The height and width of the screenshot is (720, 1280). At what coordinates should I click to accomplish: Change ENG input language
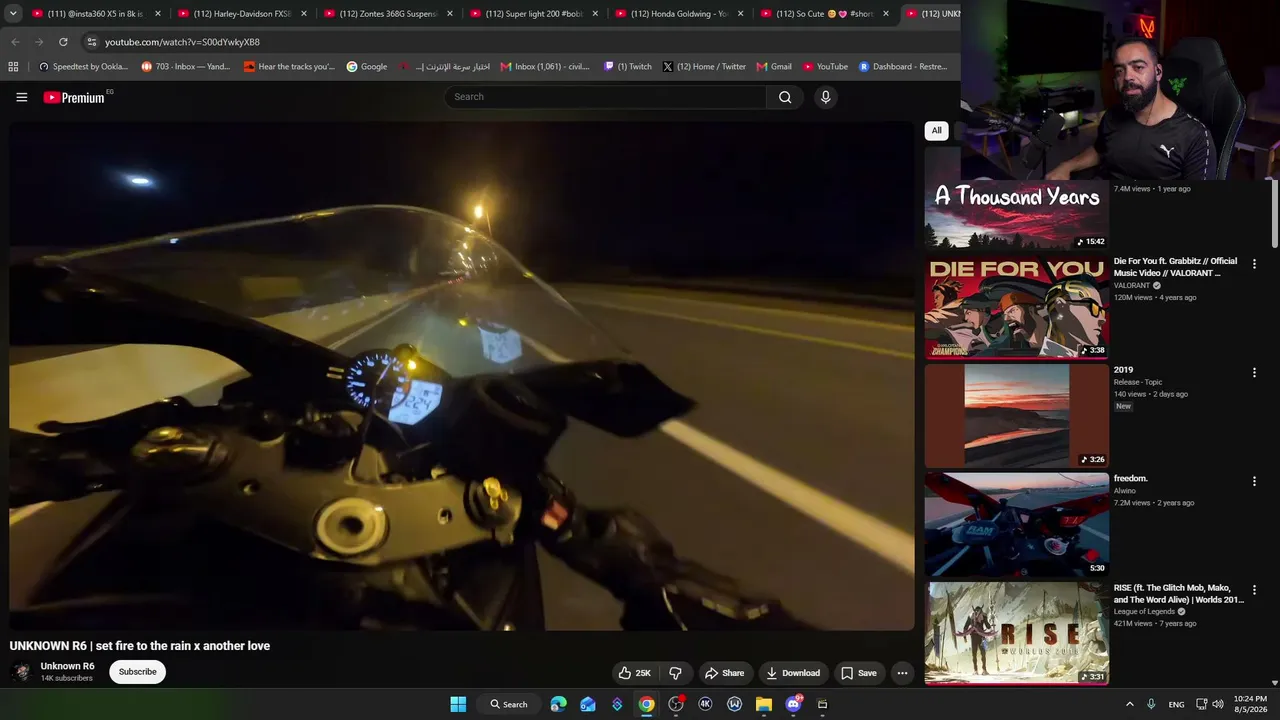tap(1176, 704)
